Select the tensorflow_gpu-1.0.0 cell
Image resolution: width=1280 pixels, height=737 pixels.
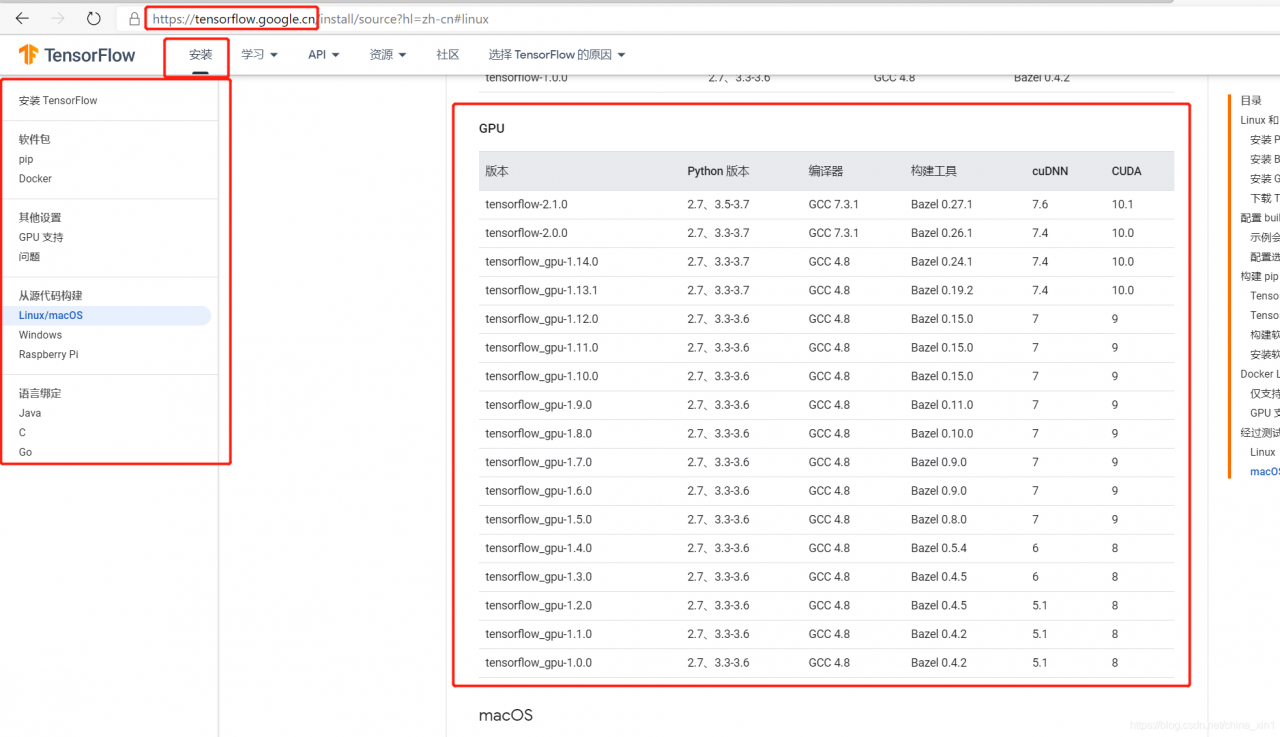pos(539,663)
